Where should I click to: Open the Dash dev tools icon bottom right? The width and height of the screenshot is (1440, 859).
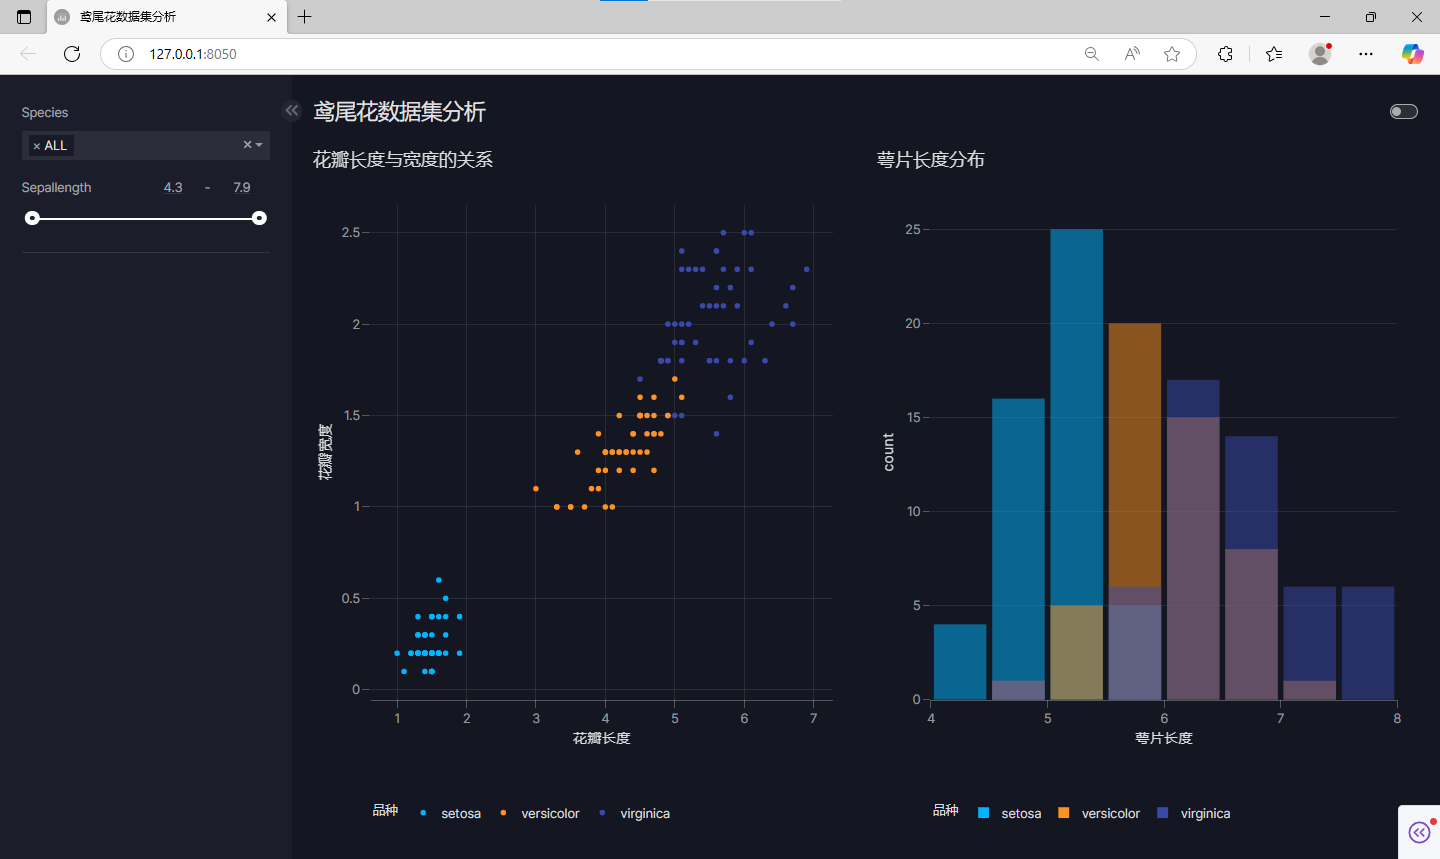(x=1418, y=832)
